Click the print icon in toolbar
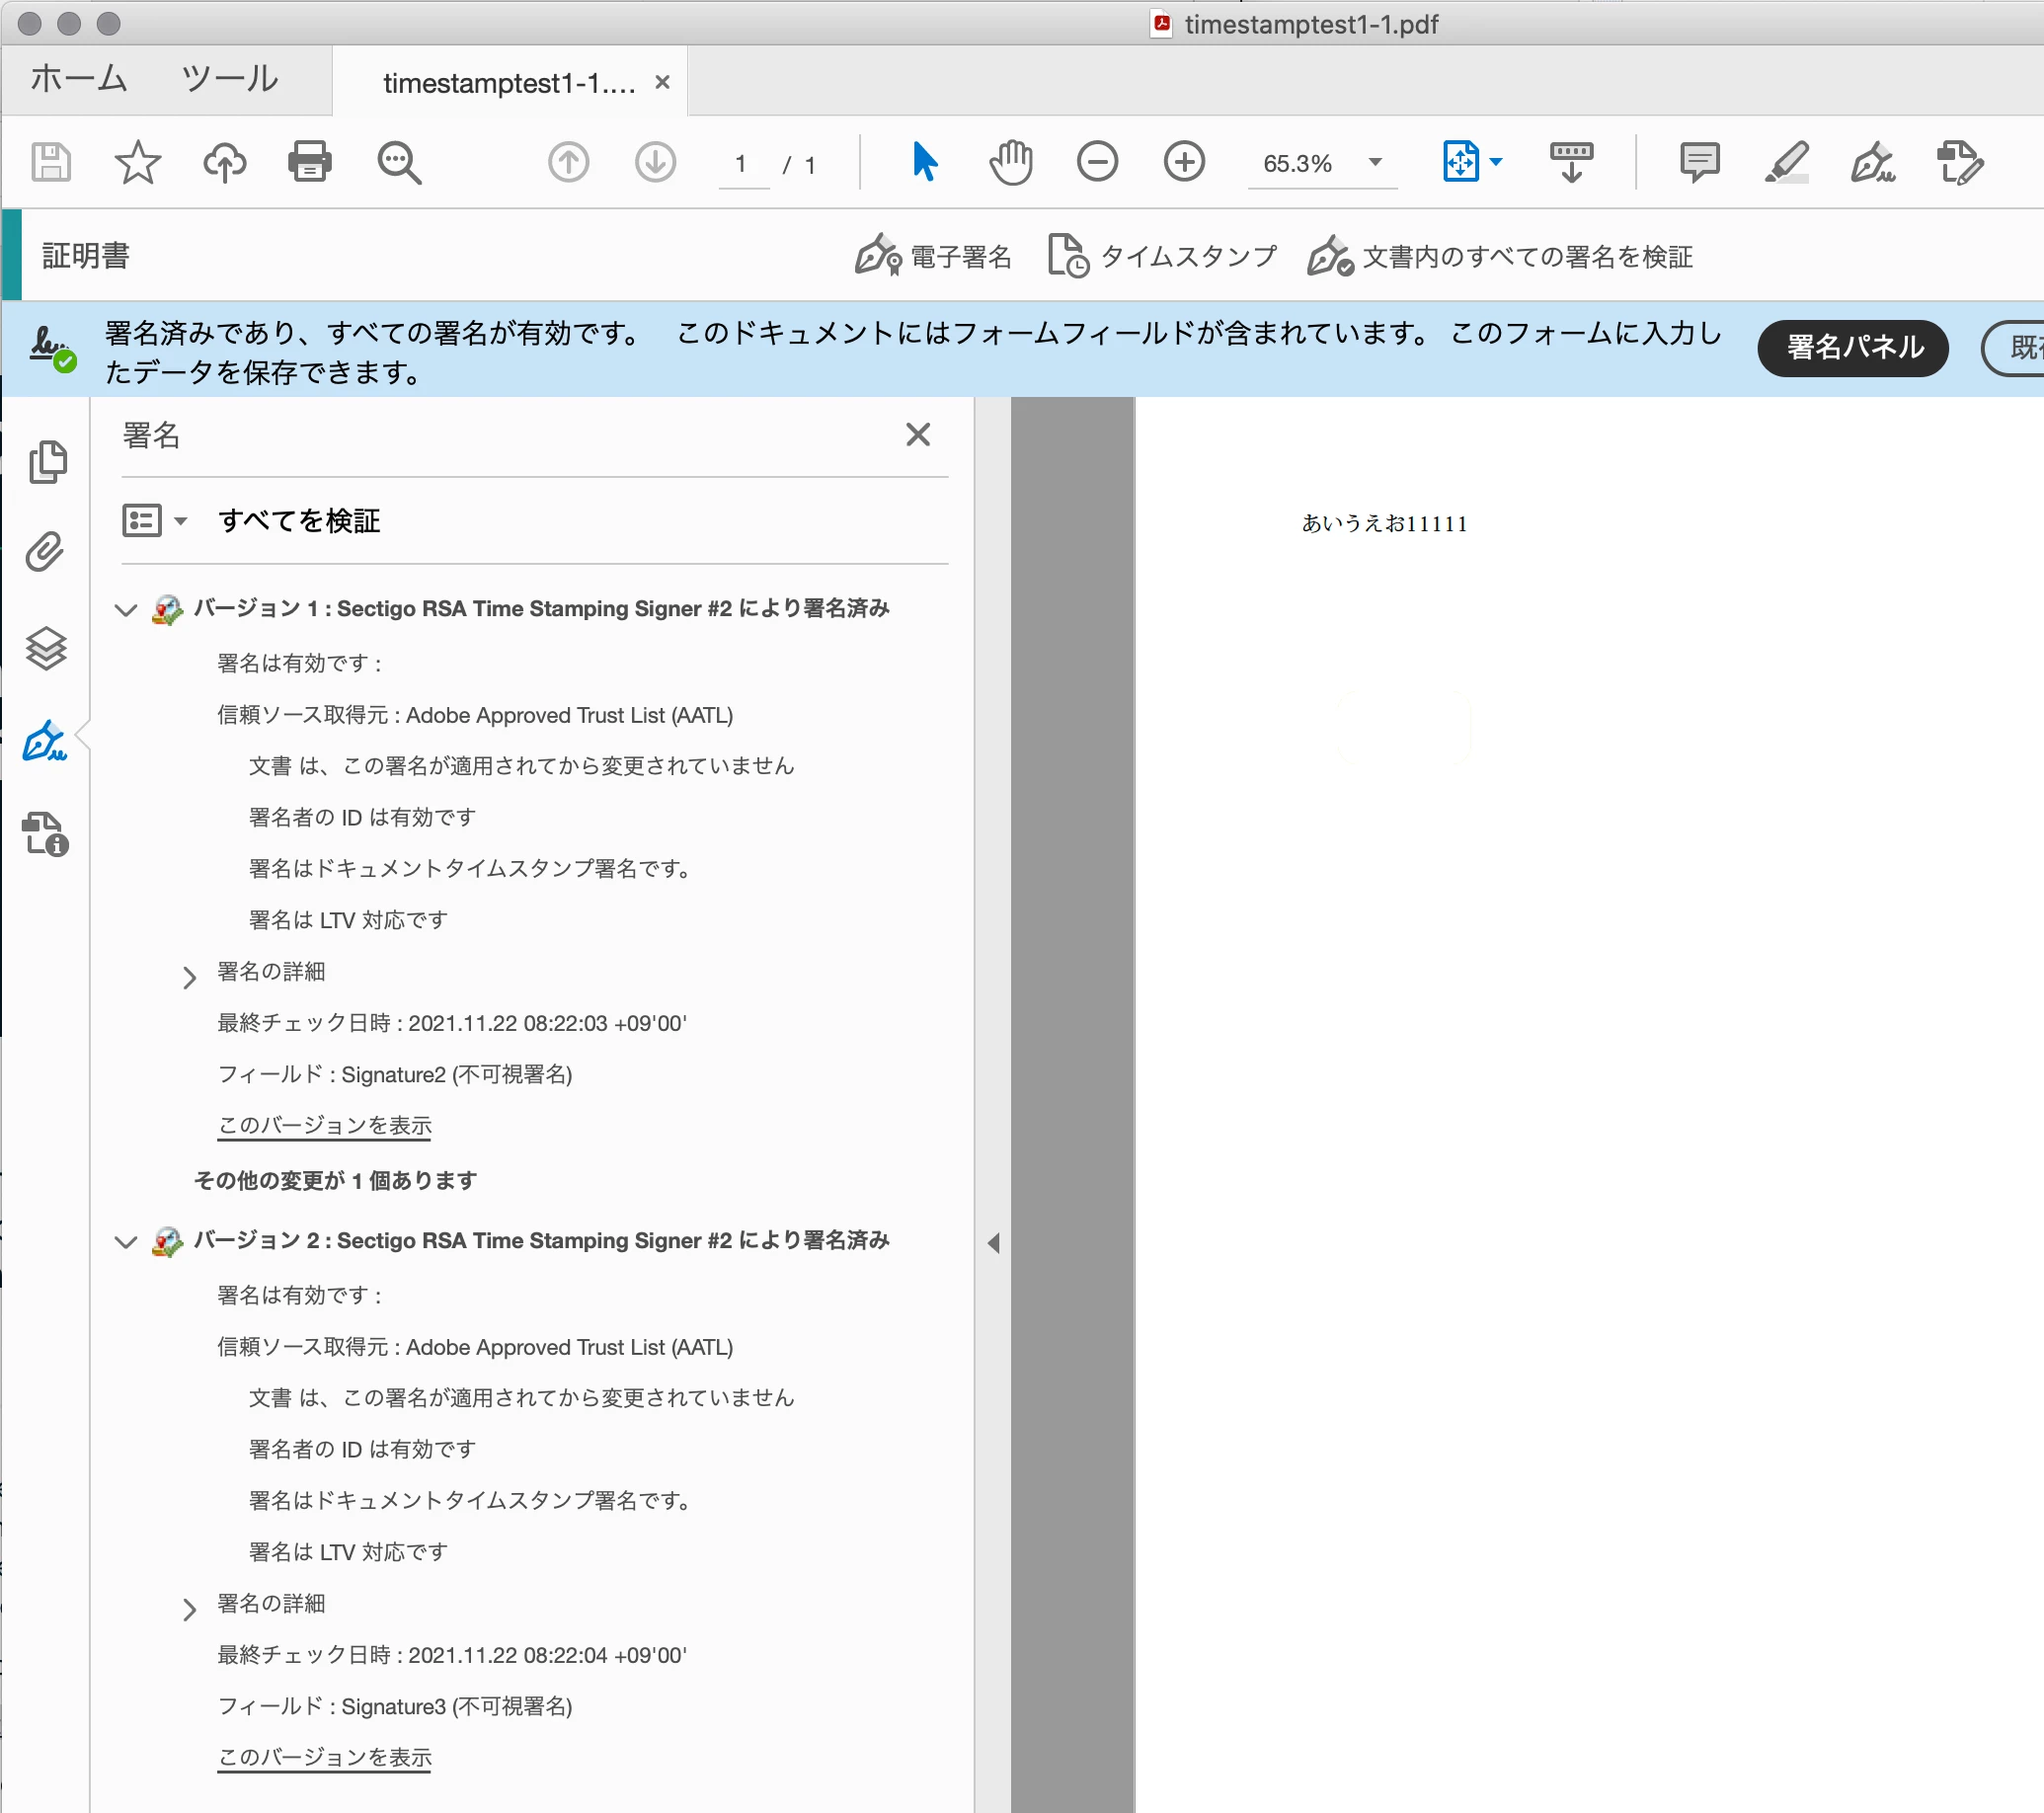 309,162
